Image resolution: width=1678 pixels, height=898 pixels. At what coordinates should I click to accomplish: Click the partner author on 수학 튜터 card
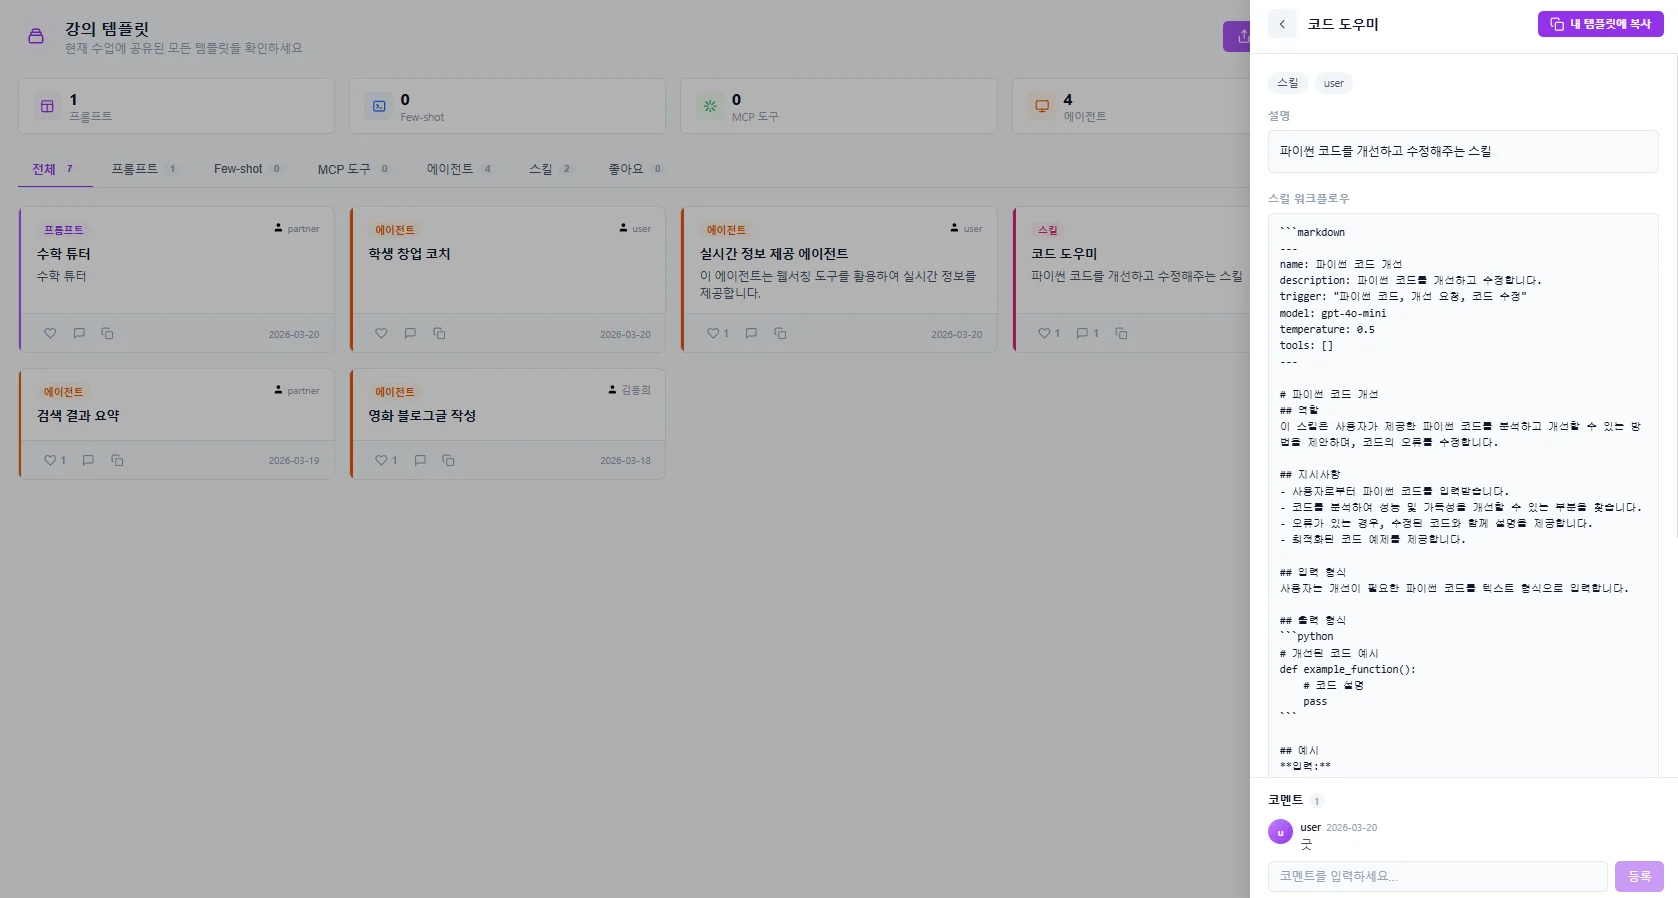tap(297, 229)
